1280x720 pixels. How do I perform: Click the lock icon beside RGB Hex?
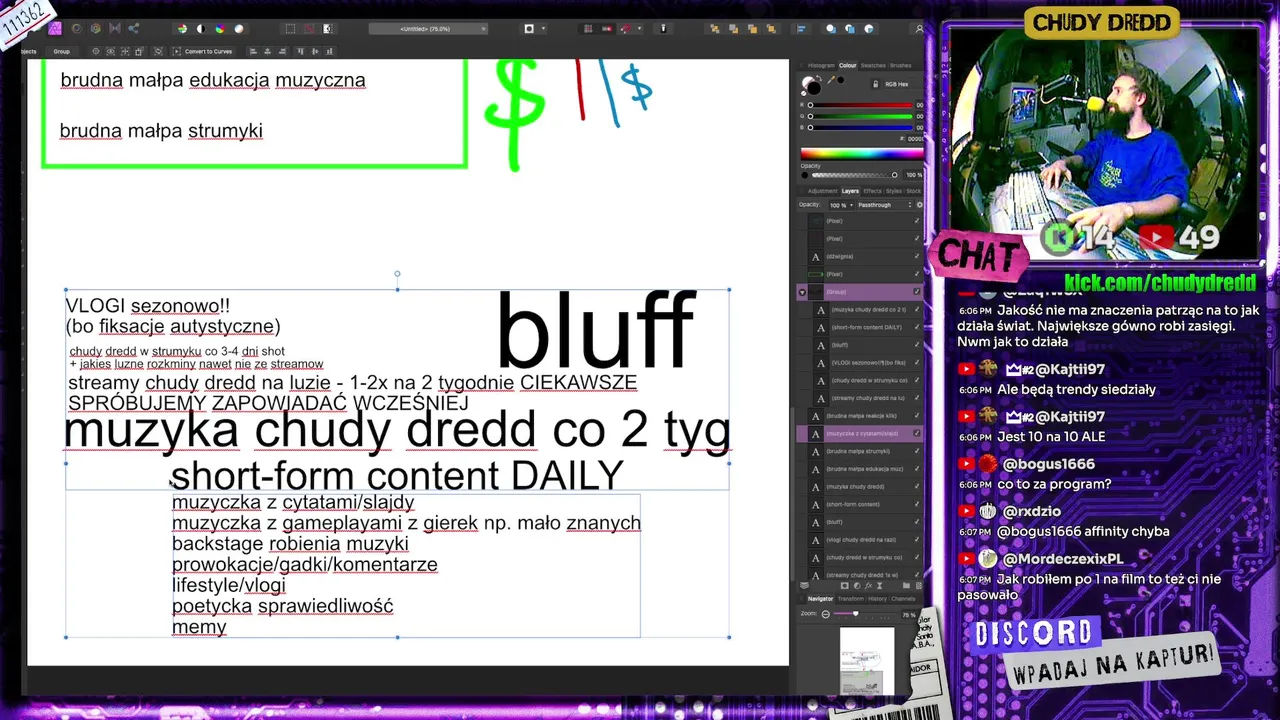[875, 84]
